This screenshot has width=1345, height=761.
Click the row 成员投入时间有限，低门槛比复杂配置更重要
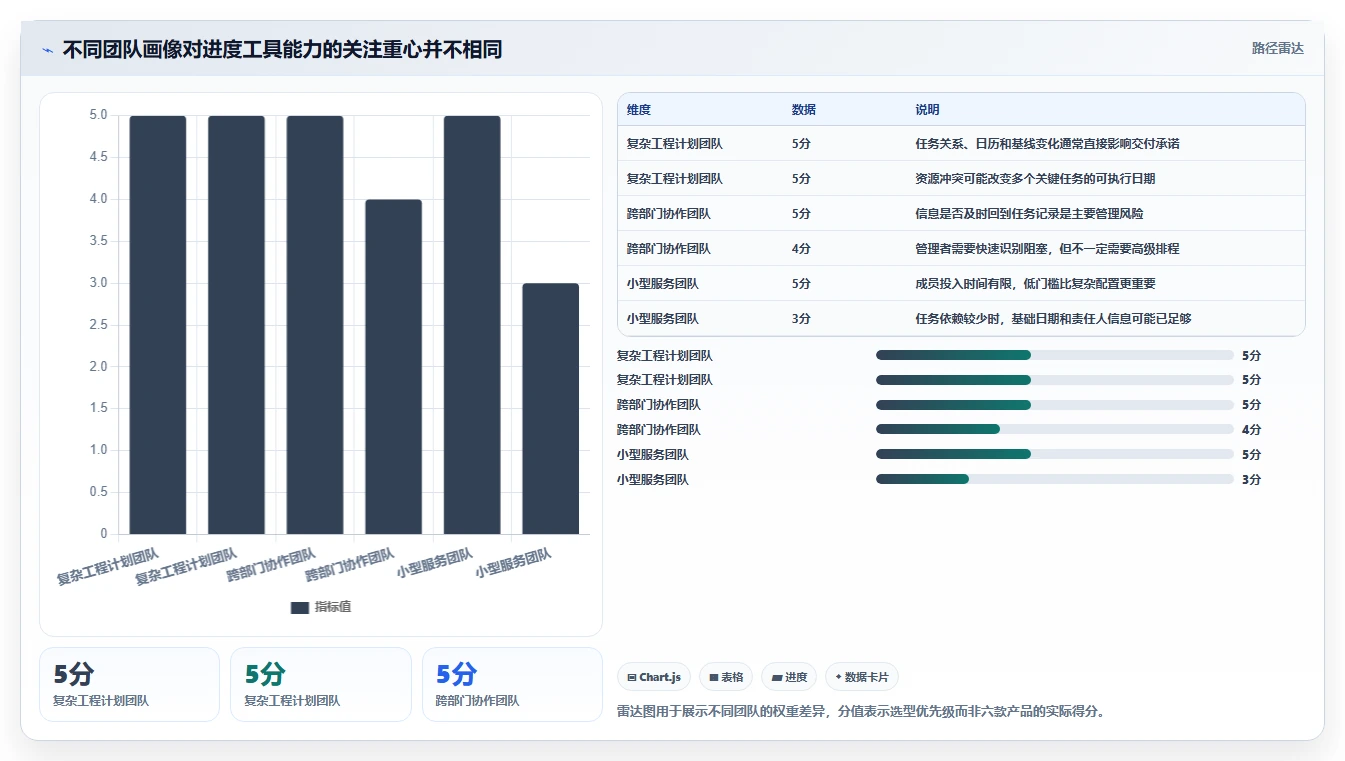961,283
